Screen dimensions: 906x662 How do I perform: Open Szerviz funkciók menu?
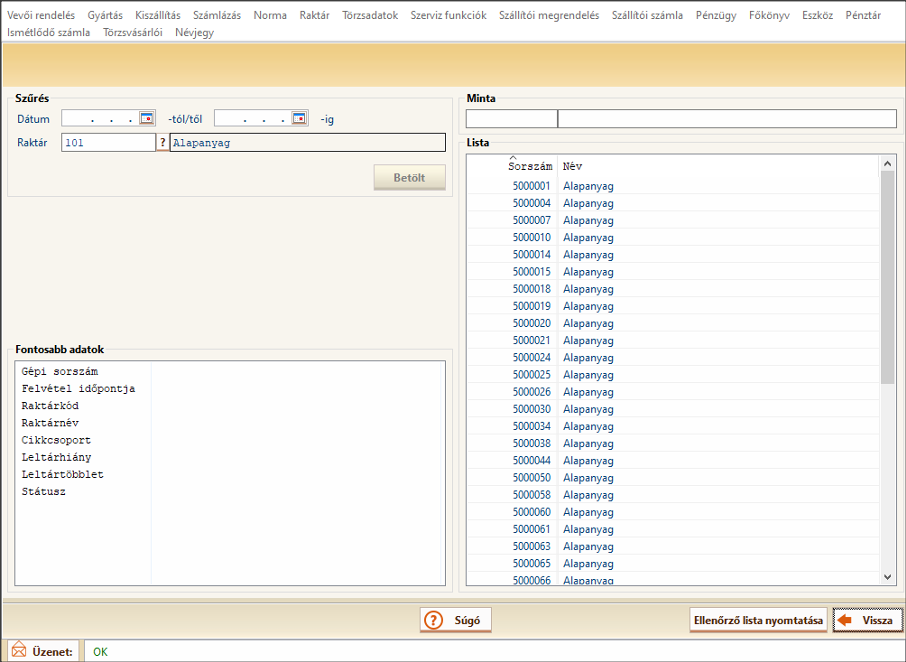[x=448, y=16]
